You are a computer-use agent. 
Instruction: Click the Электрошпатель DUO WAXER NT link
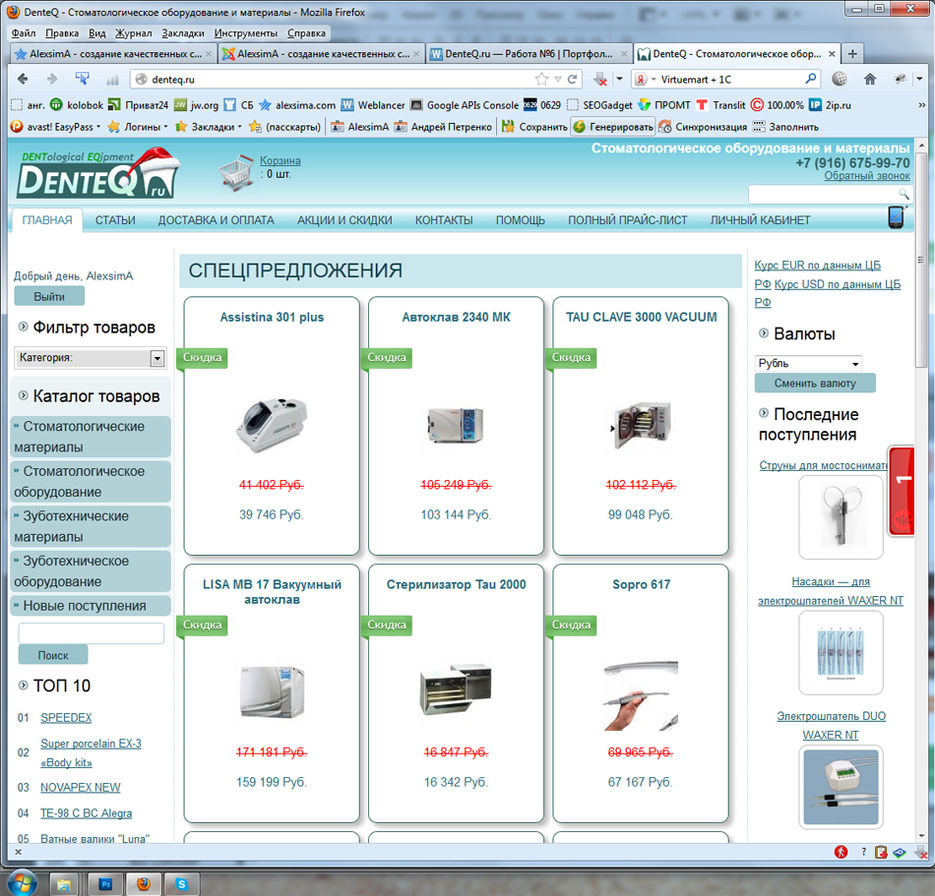click(831, 726)
